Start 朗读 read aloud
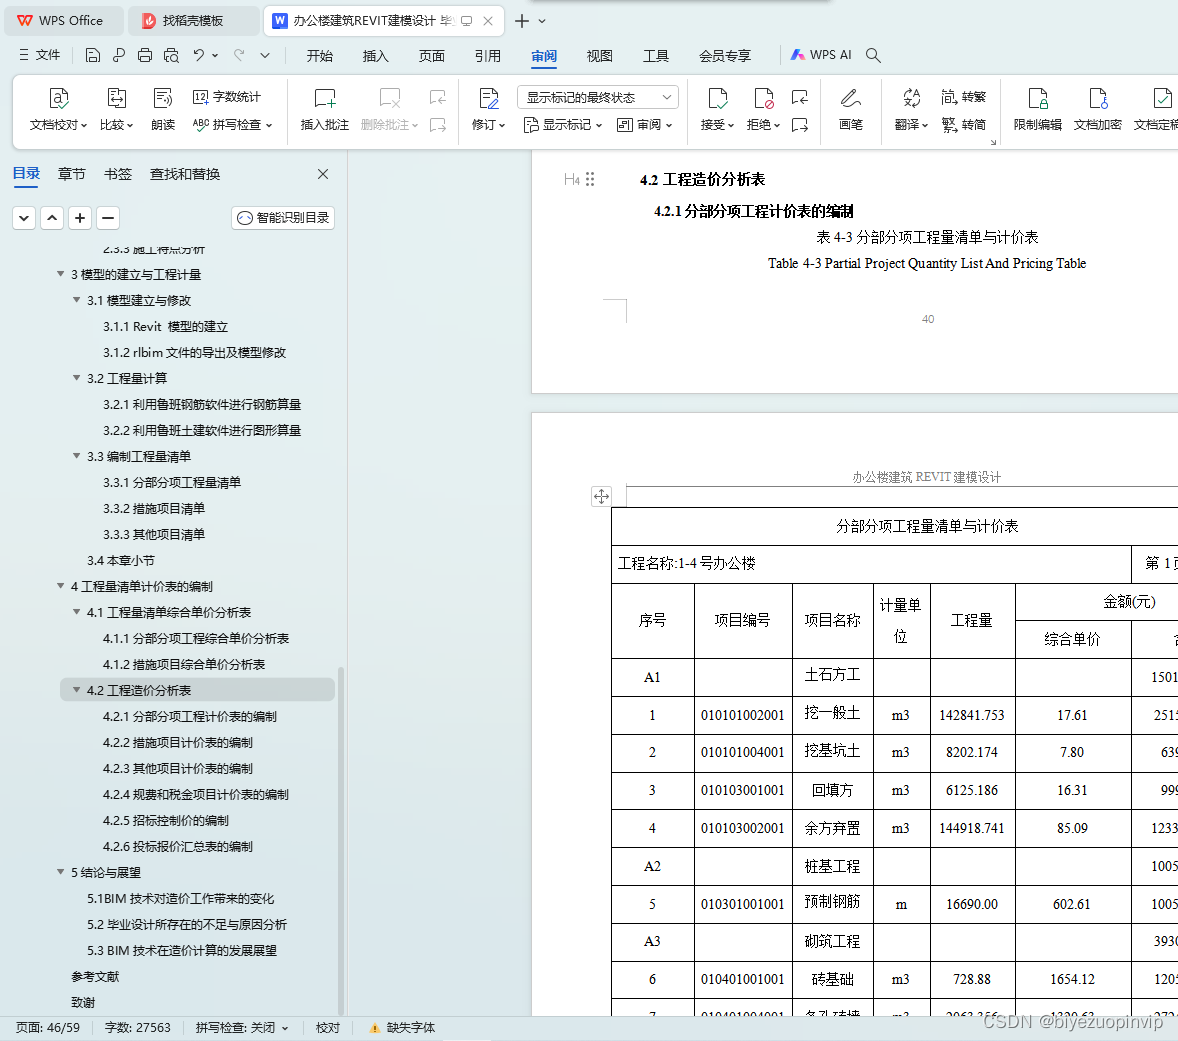This screenshot has height=1041, width=1178. click(162, 109)
